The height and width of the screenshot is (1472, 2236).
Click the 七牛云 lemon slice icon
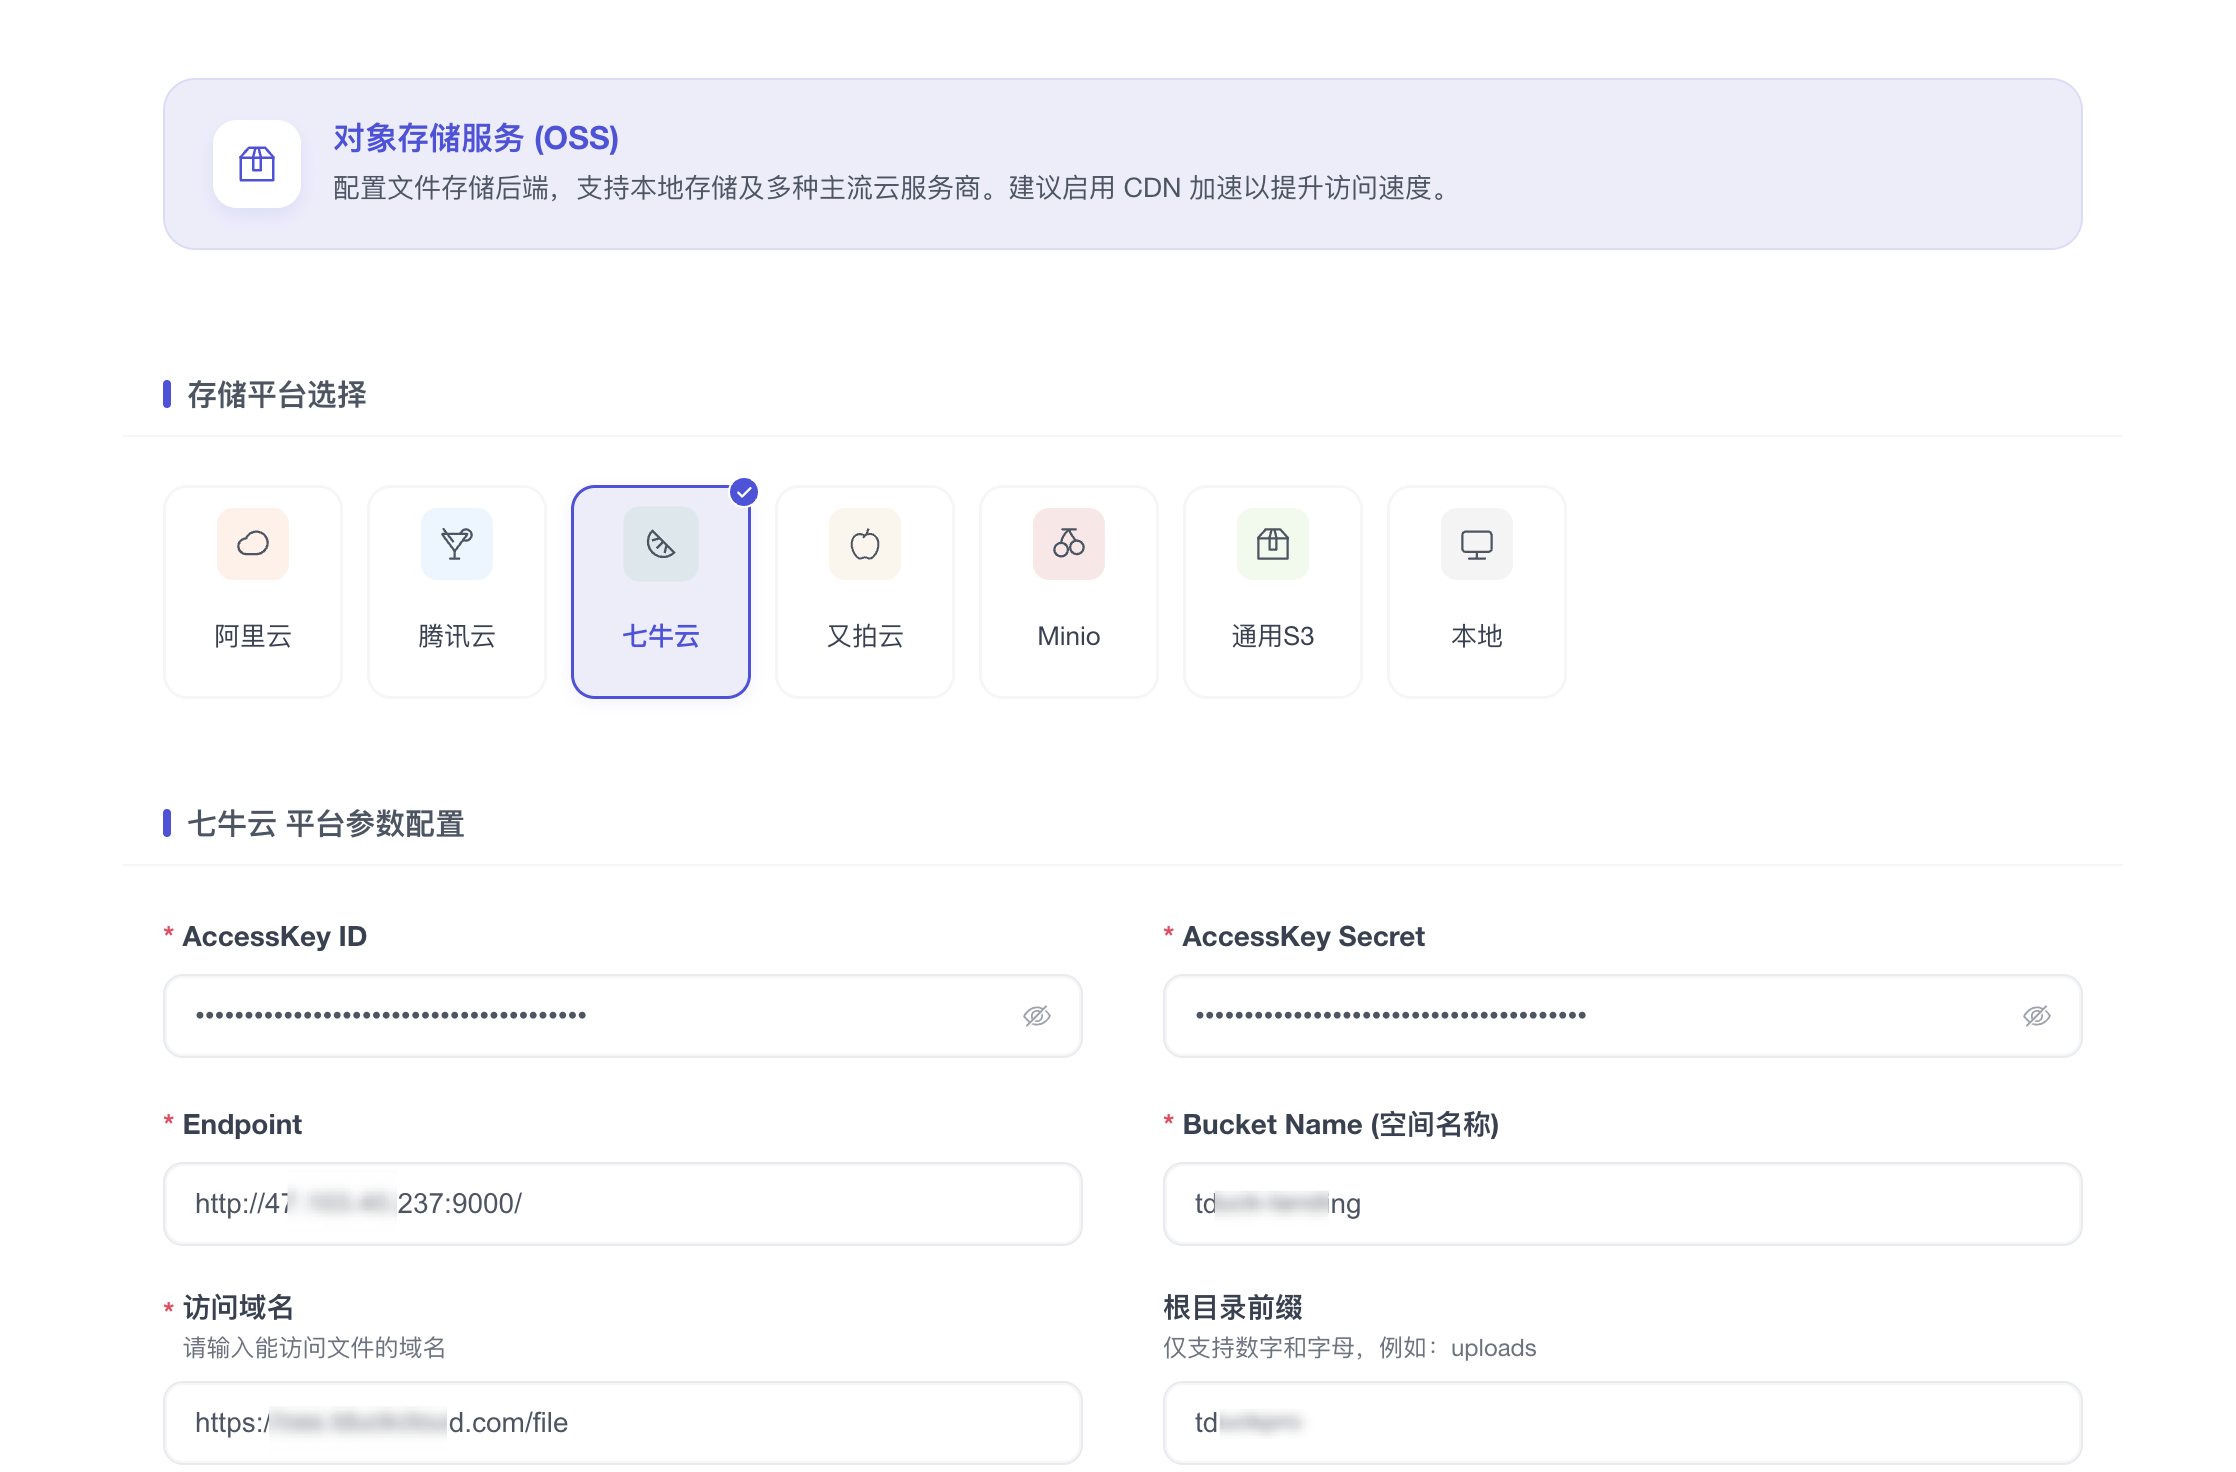661,544
